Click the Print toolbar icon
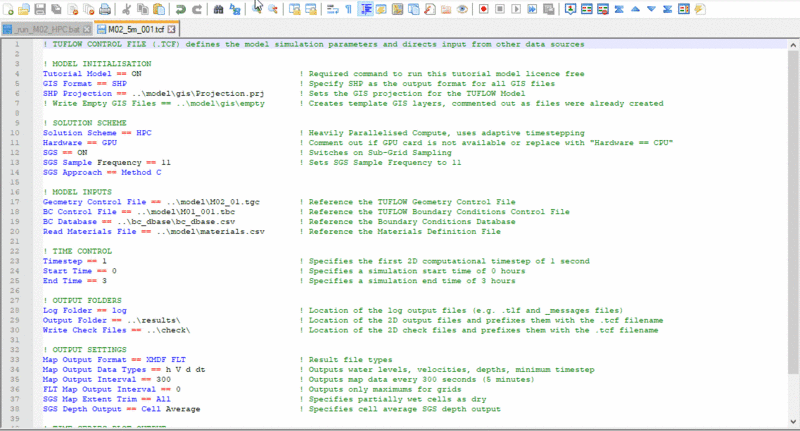The width and height of the screenshot is (800, 431). (104, 9)
